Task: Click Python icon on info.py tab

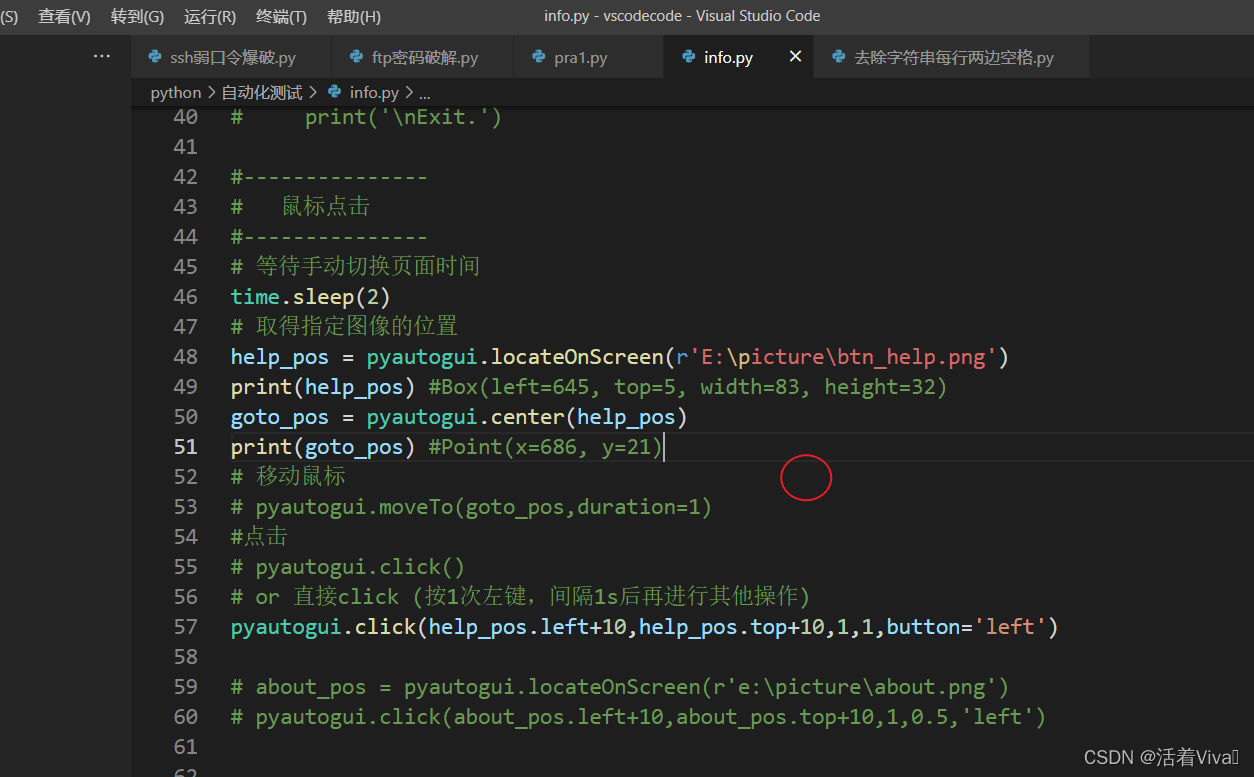Action: point(688,57)
